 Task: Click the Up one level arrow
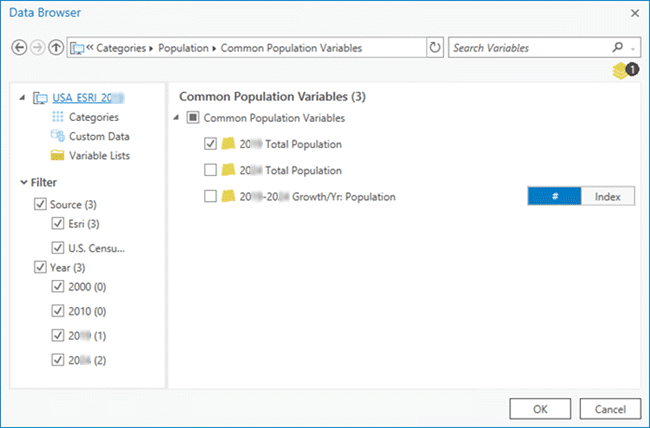point(55,47)
